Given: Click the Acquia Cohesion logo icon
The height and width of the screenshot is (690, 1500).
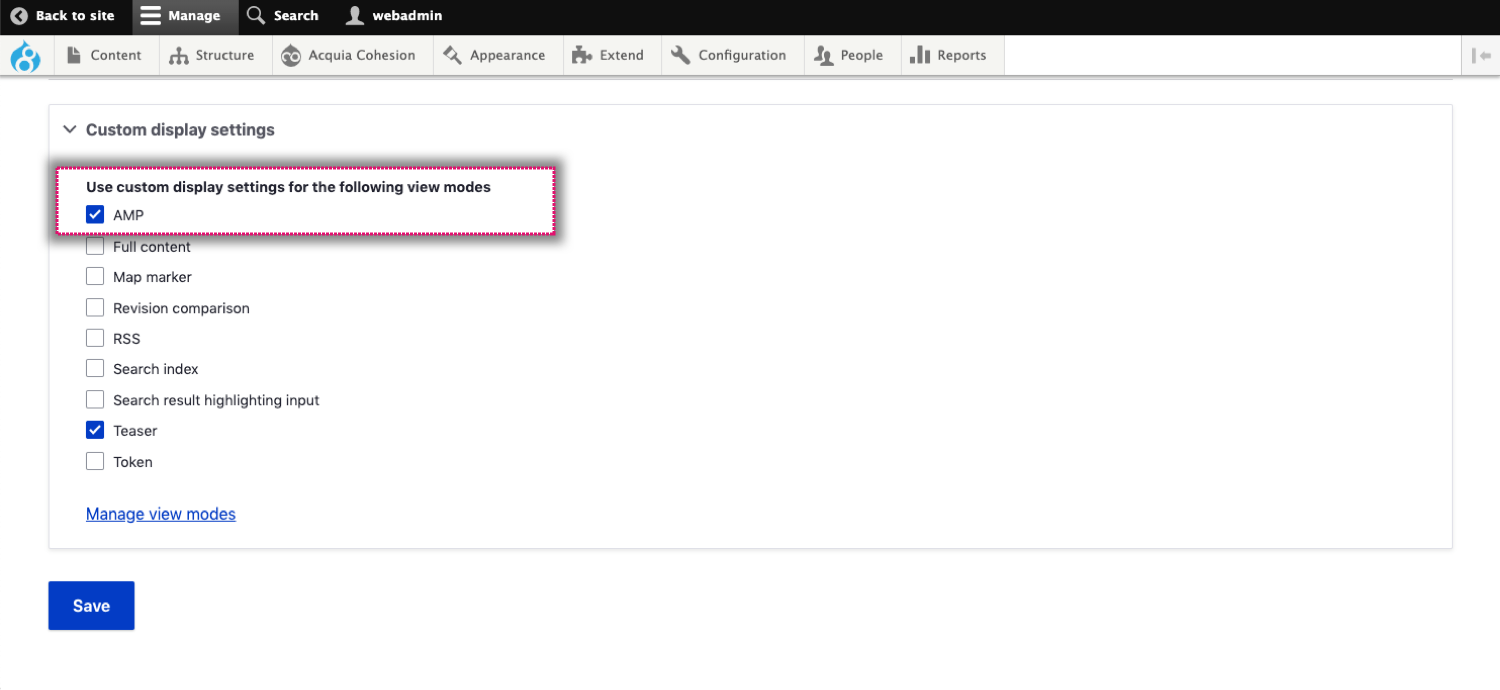Looking at the screenshot, I should tap(291, 56).
